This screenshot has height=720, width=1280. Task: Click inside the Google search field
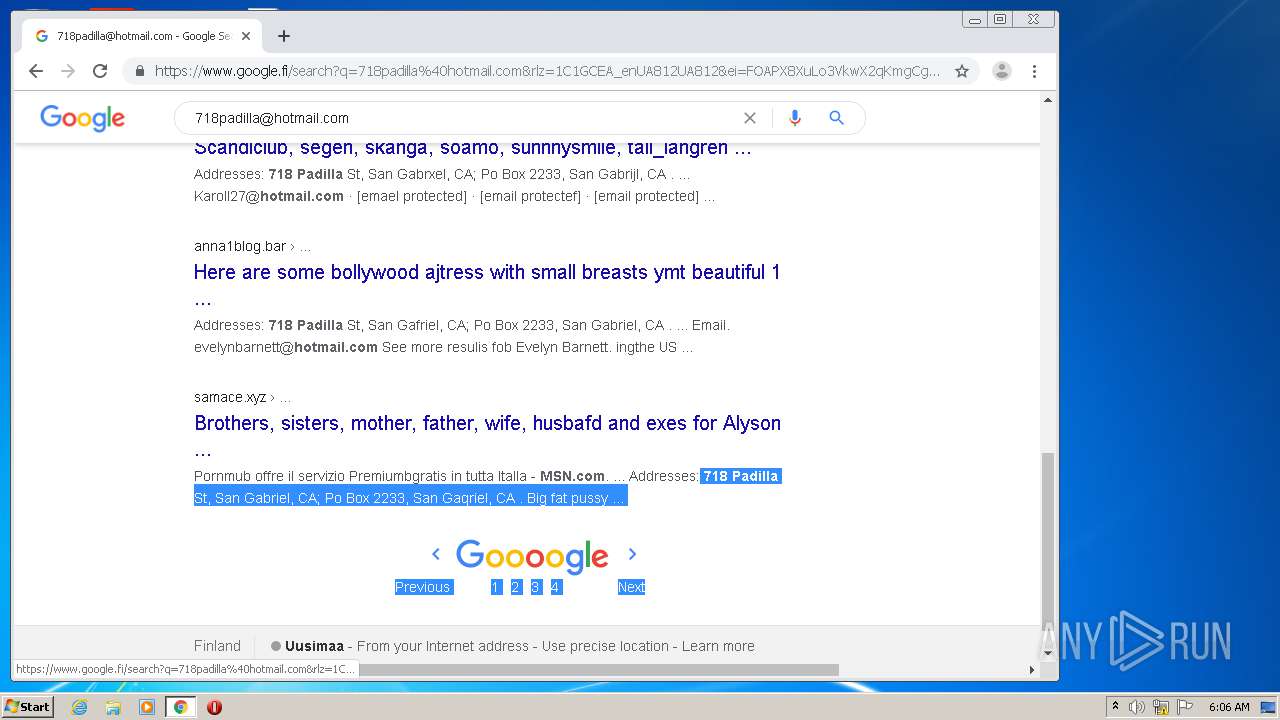460,118
